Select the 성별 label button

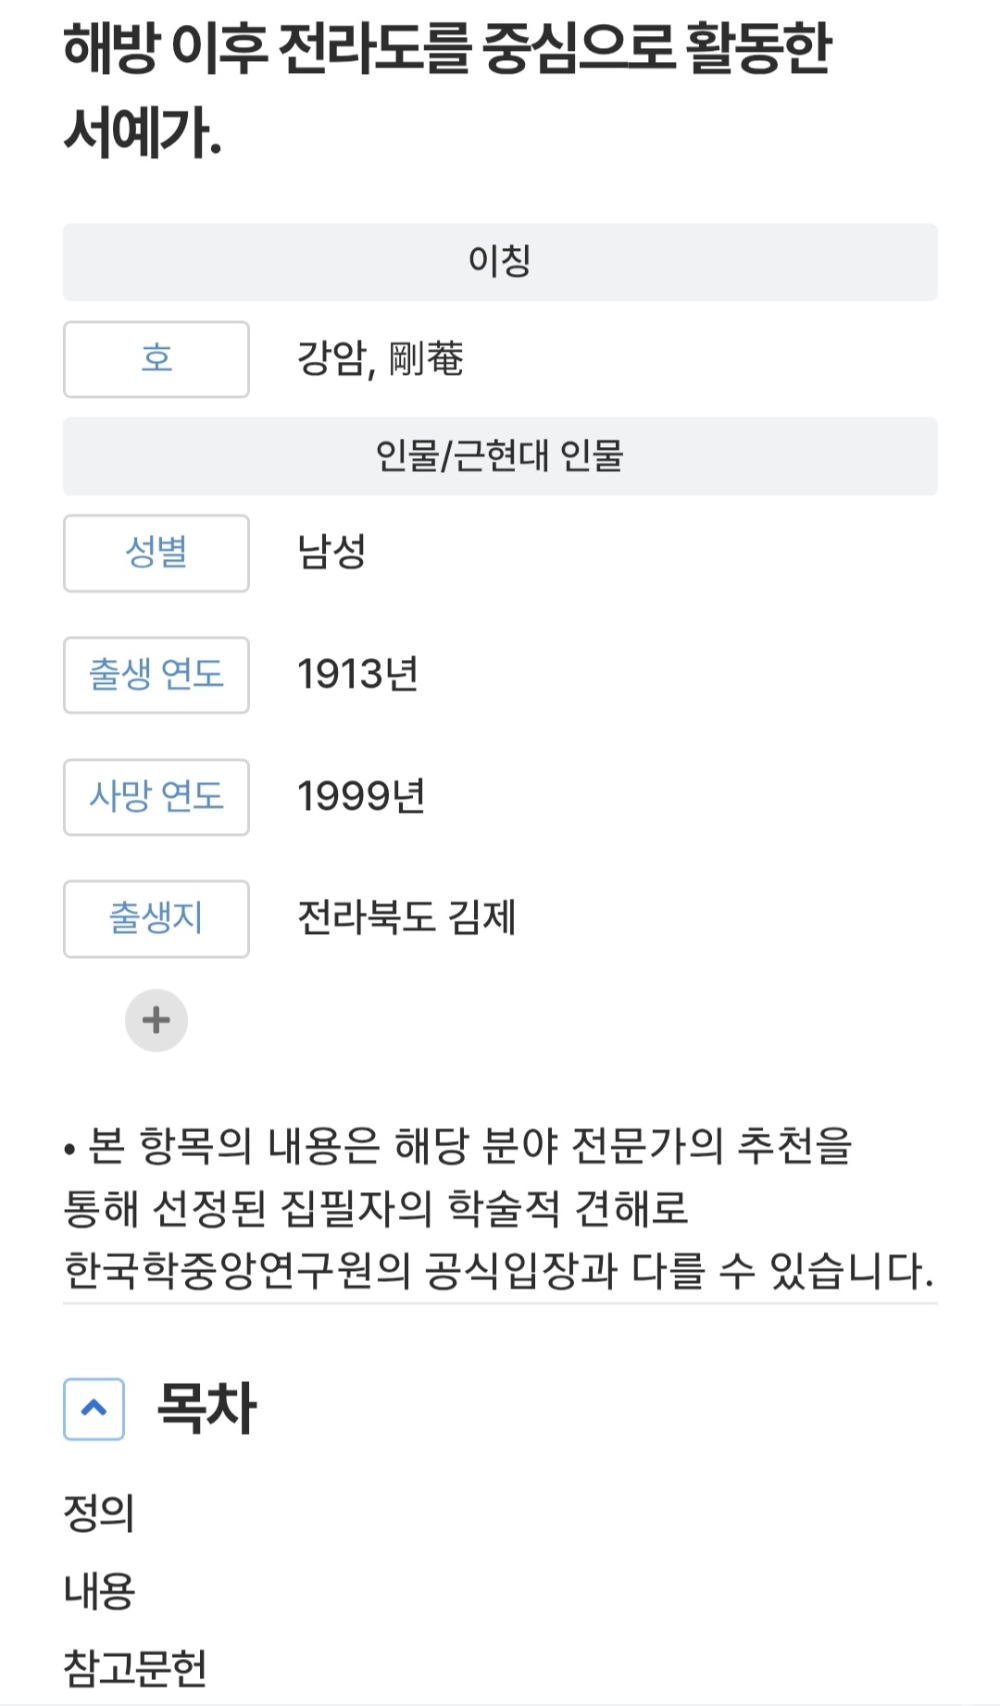[x=156, y=553]
